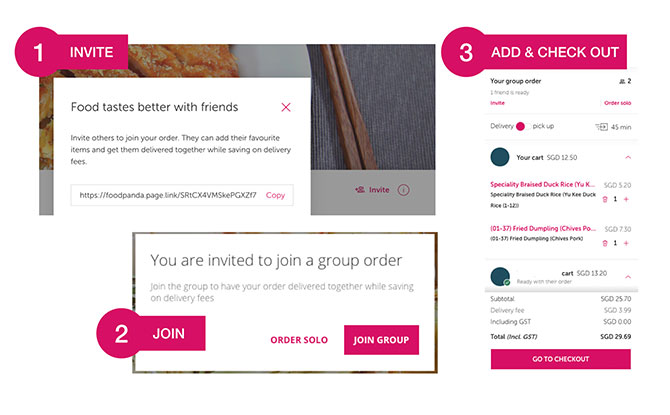This screenshot has height=415, width=670.
Task: Toggle the Delivery / pick up switch
Action: (521, 127)
